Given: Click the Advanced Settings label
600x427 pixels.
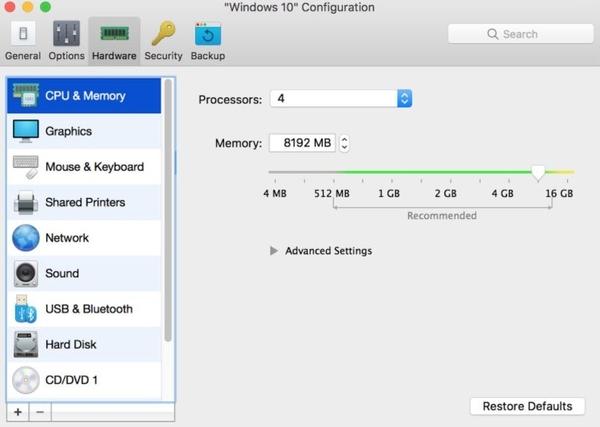Looking at the screenshot, I should (329, 251).
